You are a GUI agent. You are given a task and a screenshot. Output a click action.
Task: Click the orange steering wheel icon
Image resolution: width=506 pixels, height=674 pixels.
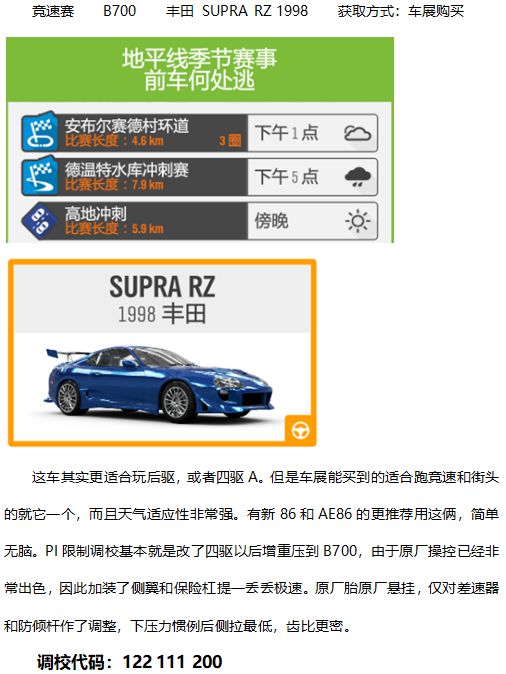click(300, 430)
